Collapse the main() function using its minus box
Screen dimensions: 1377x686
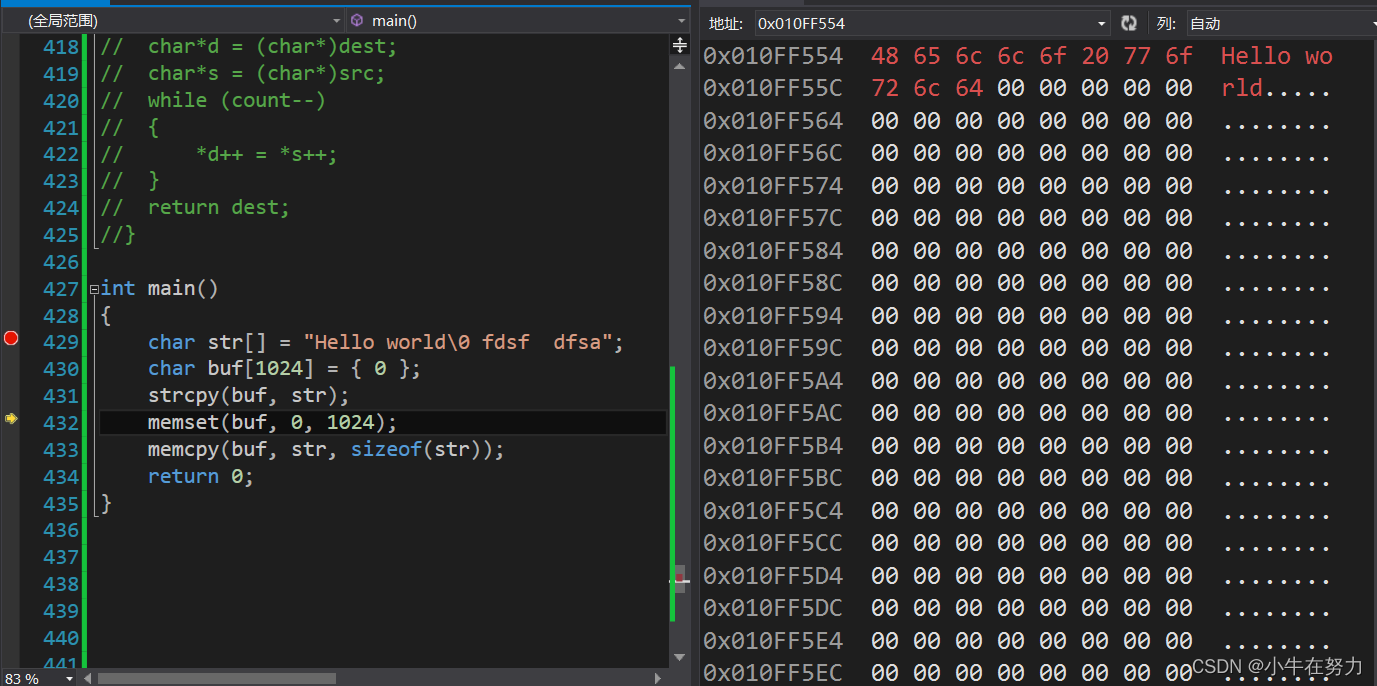tap(93, 289)
